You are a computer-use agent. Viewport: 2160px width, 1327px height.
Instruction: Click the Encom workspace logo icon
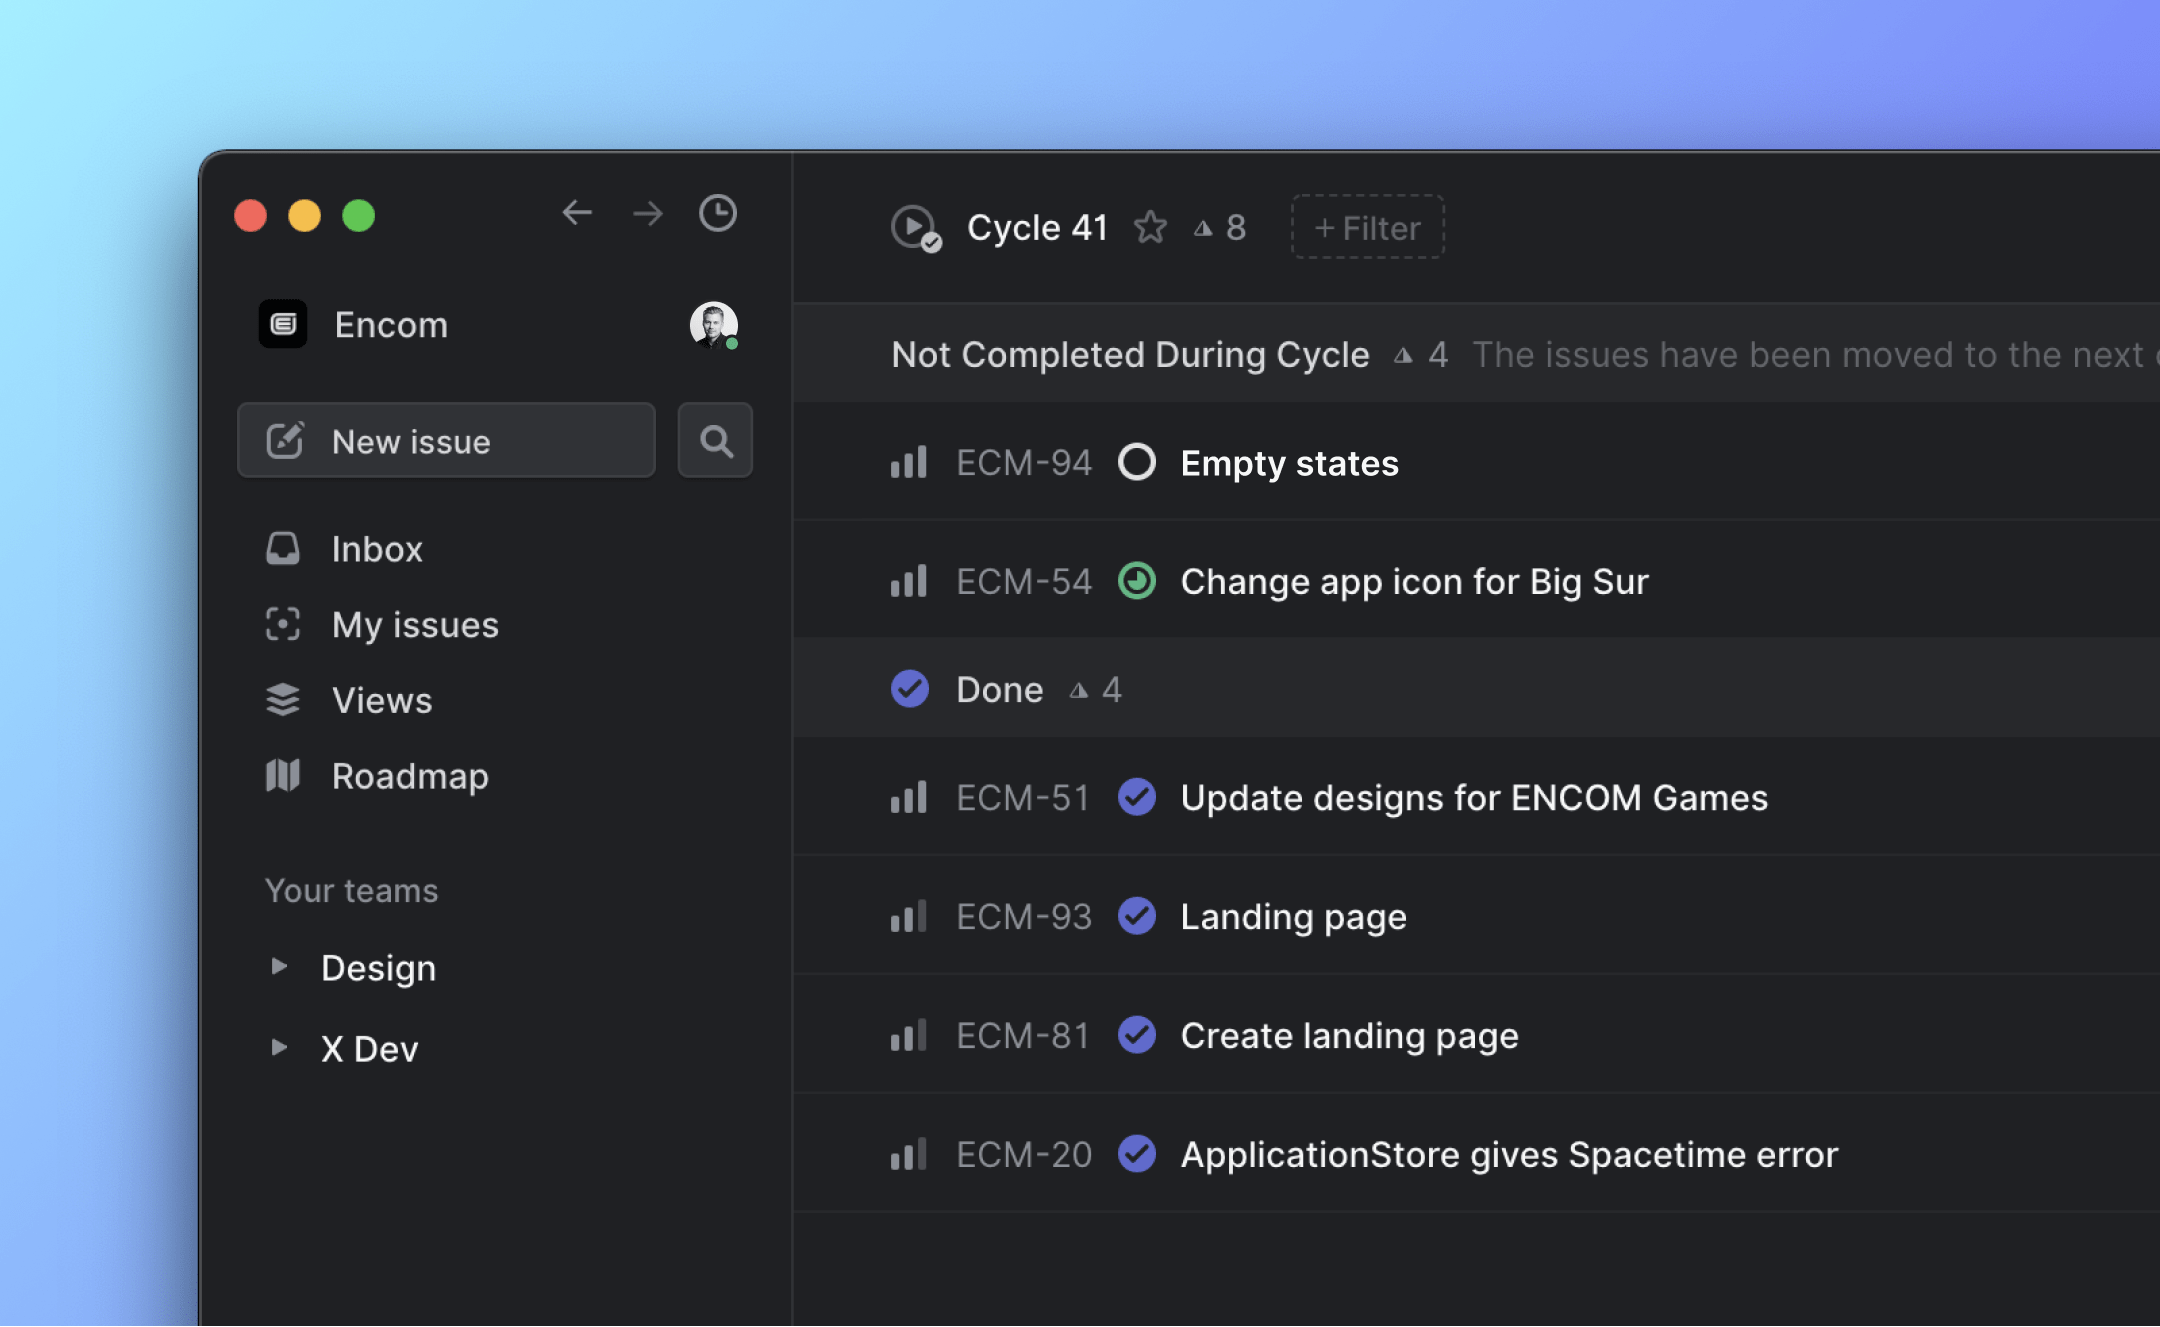283,324
